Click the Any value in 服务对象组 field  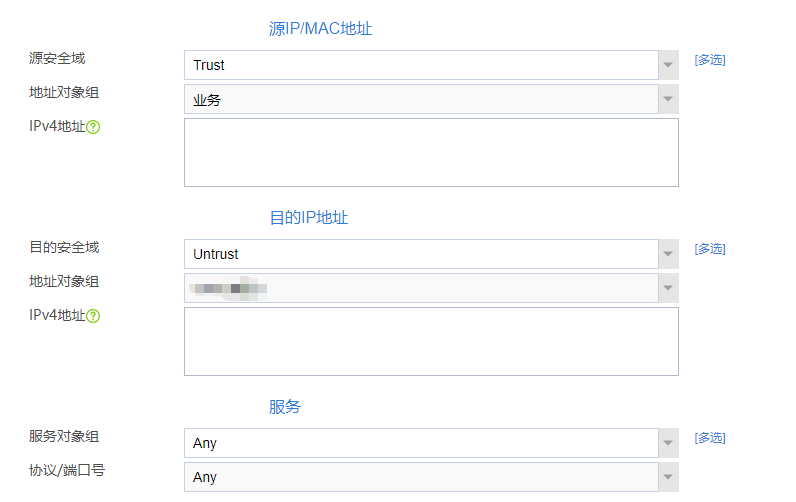click(x=205, y=443)
